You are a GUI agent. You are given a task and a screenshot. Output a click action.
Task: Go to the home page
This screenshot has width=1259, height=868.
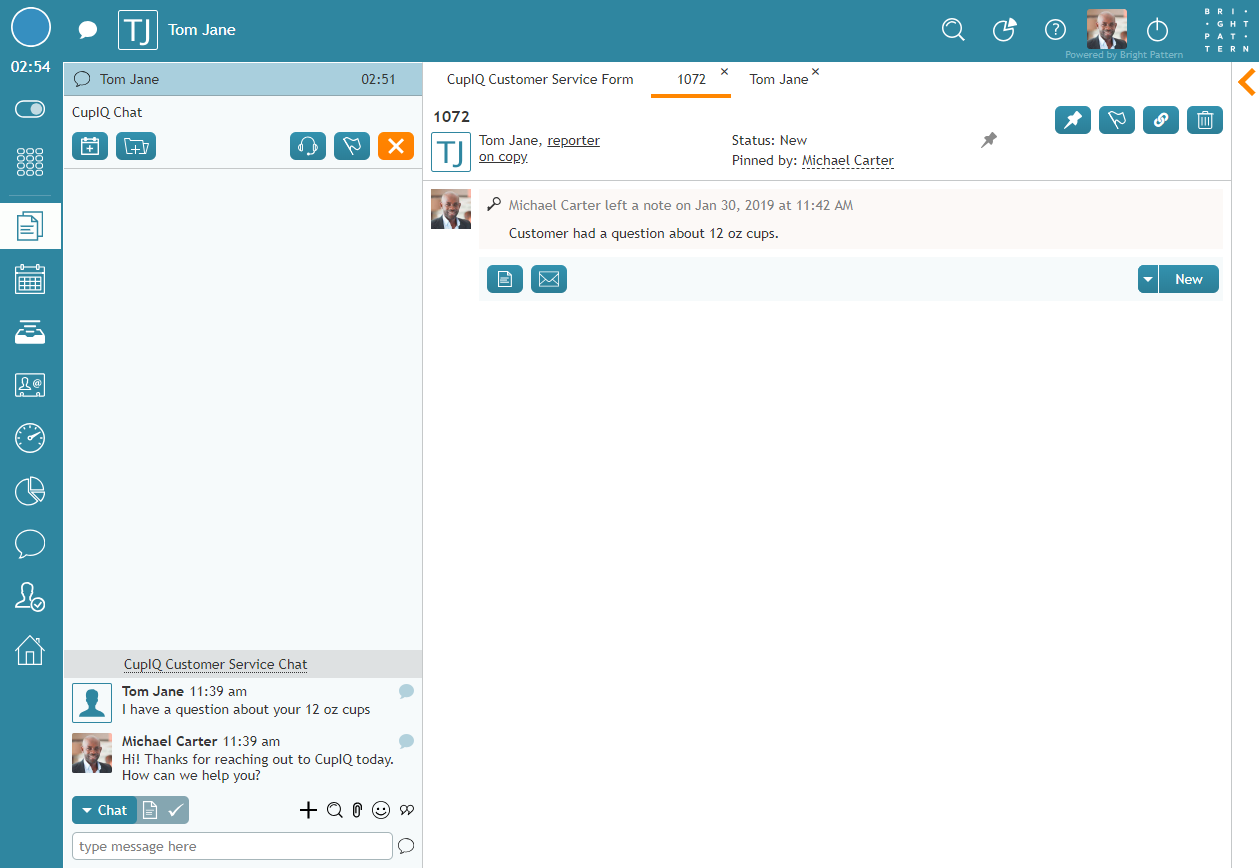pyautogui.click(x=30, y=650)
